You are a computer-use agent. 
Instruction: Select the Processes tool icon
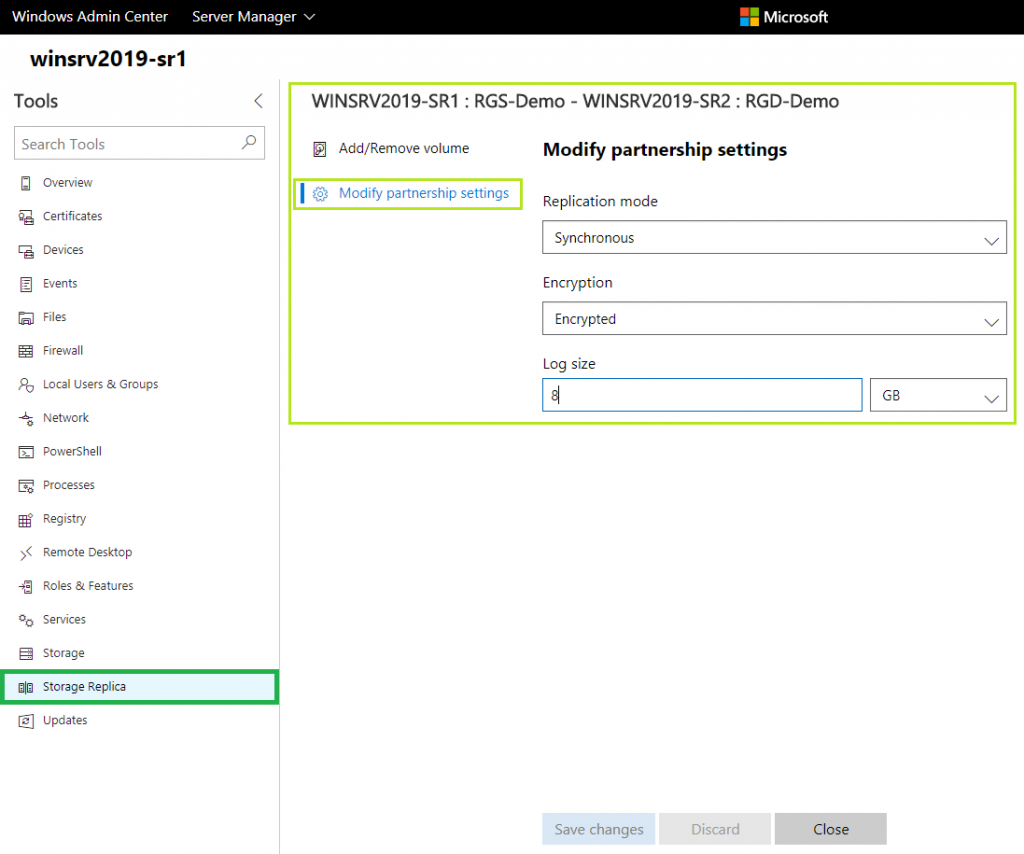[25, 485]
